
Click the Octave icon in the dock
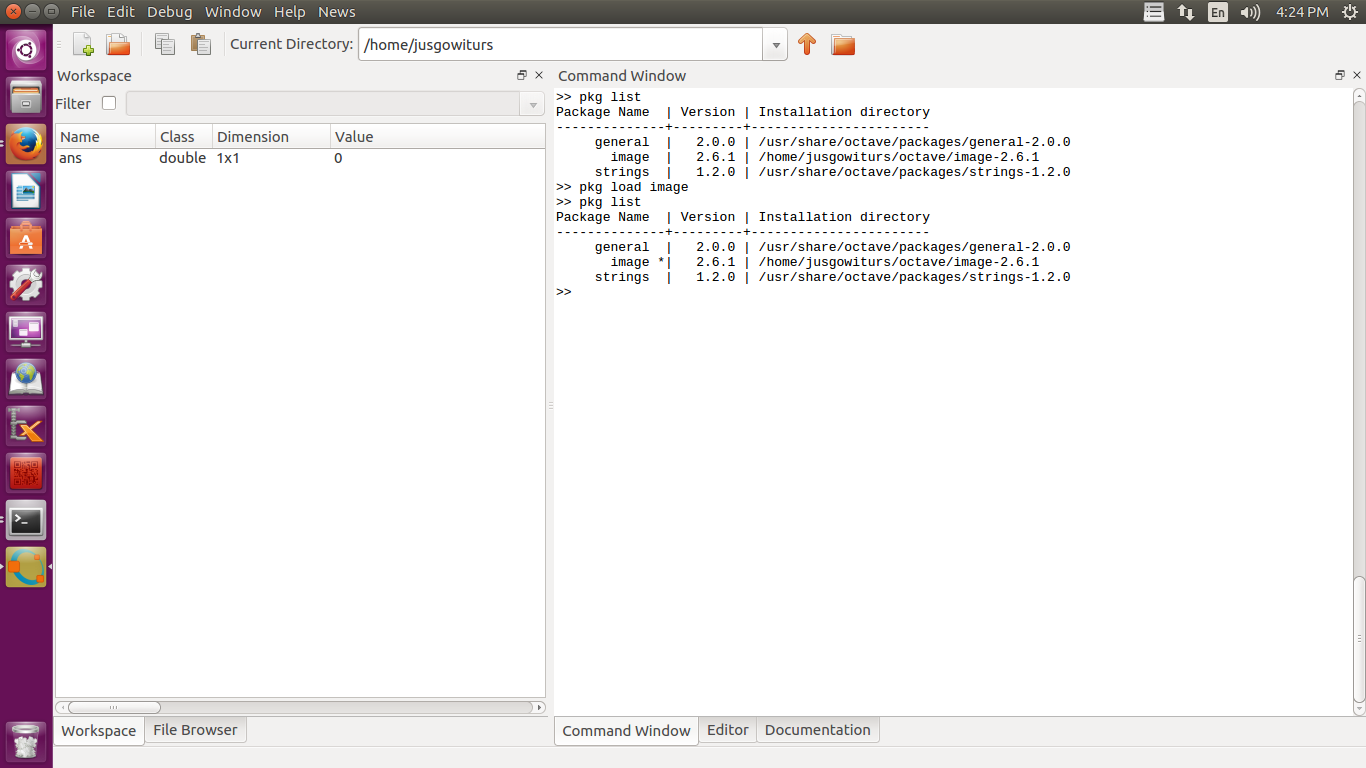click(26, 567)
